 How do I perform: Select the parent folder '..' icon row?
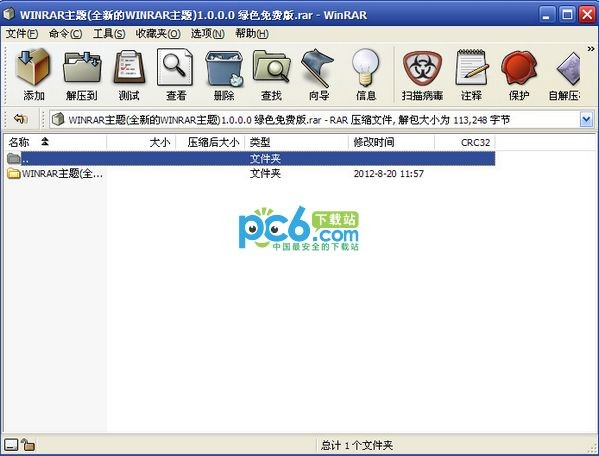pos(251,158)
